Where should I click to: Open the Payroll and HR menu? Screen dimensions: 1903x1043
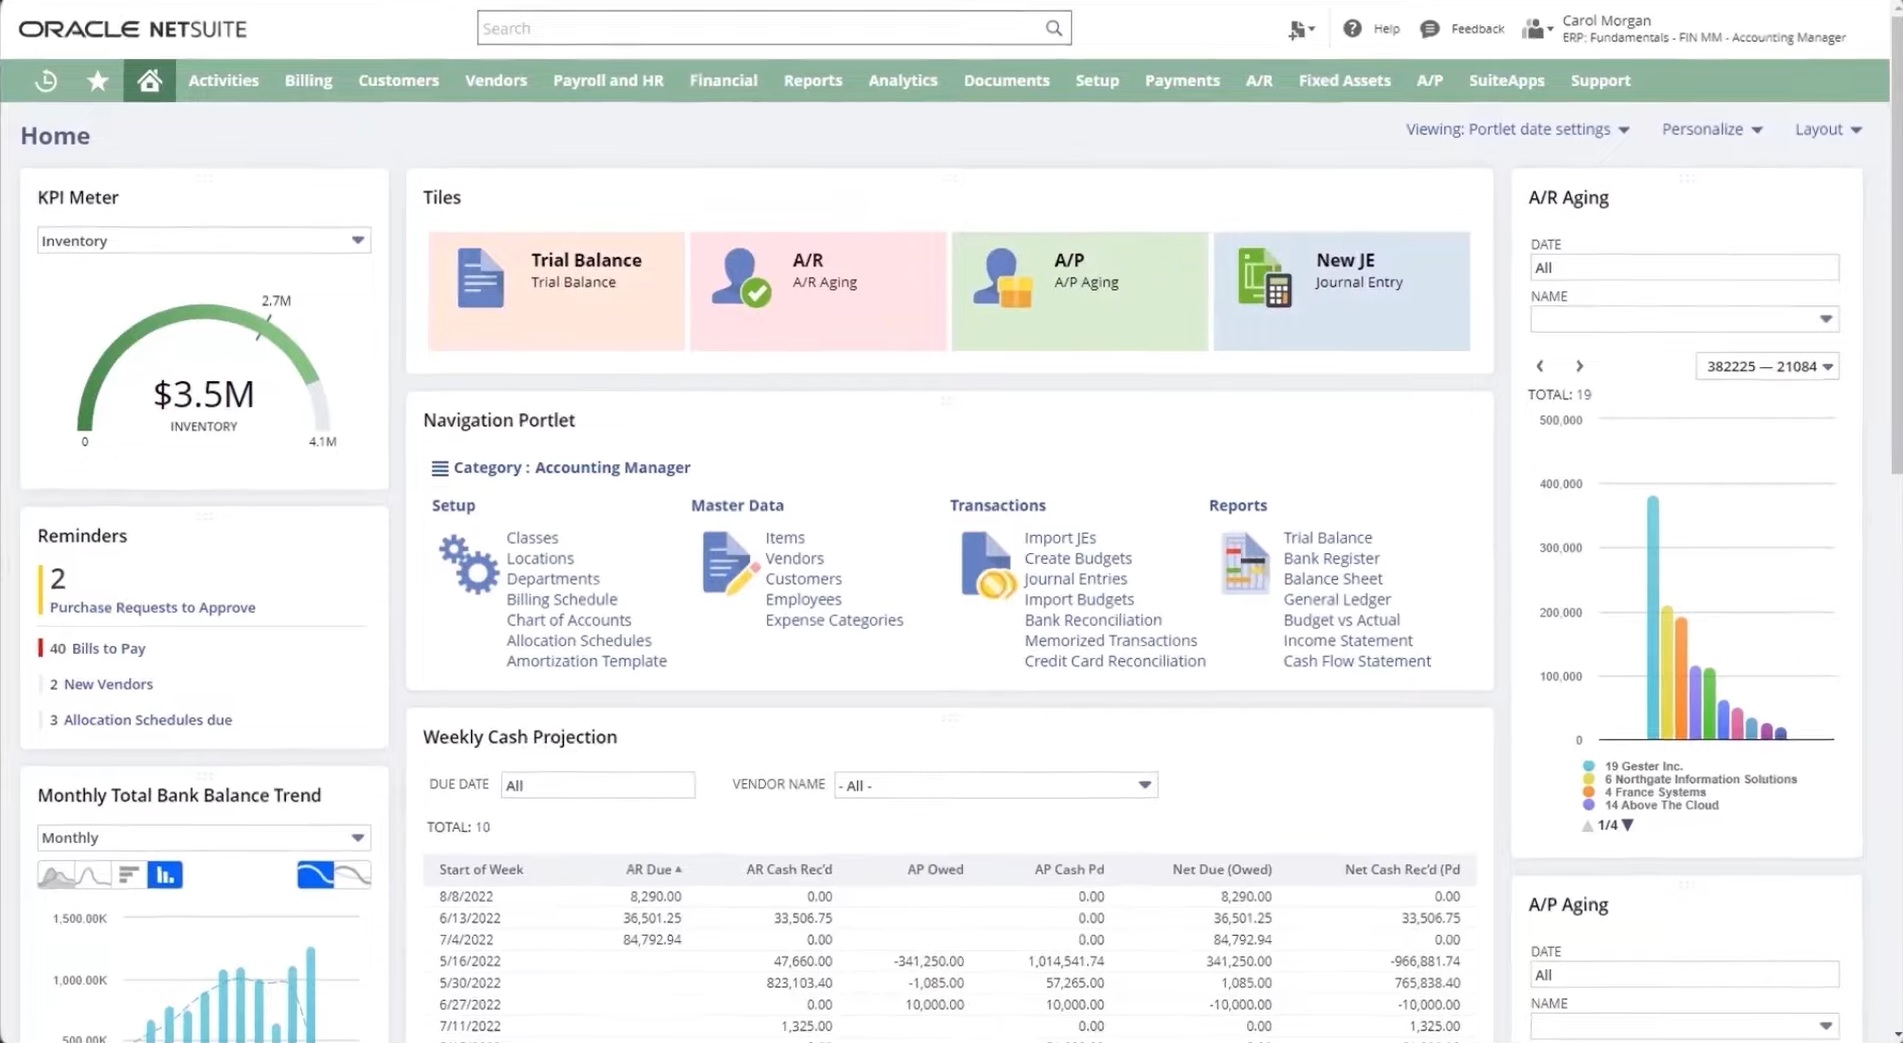click(x=608, y=81)
